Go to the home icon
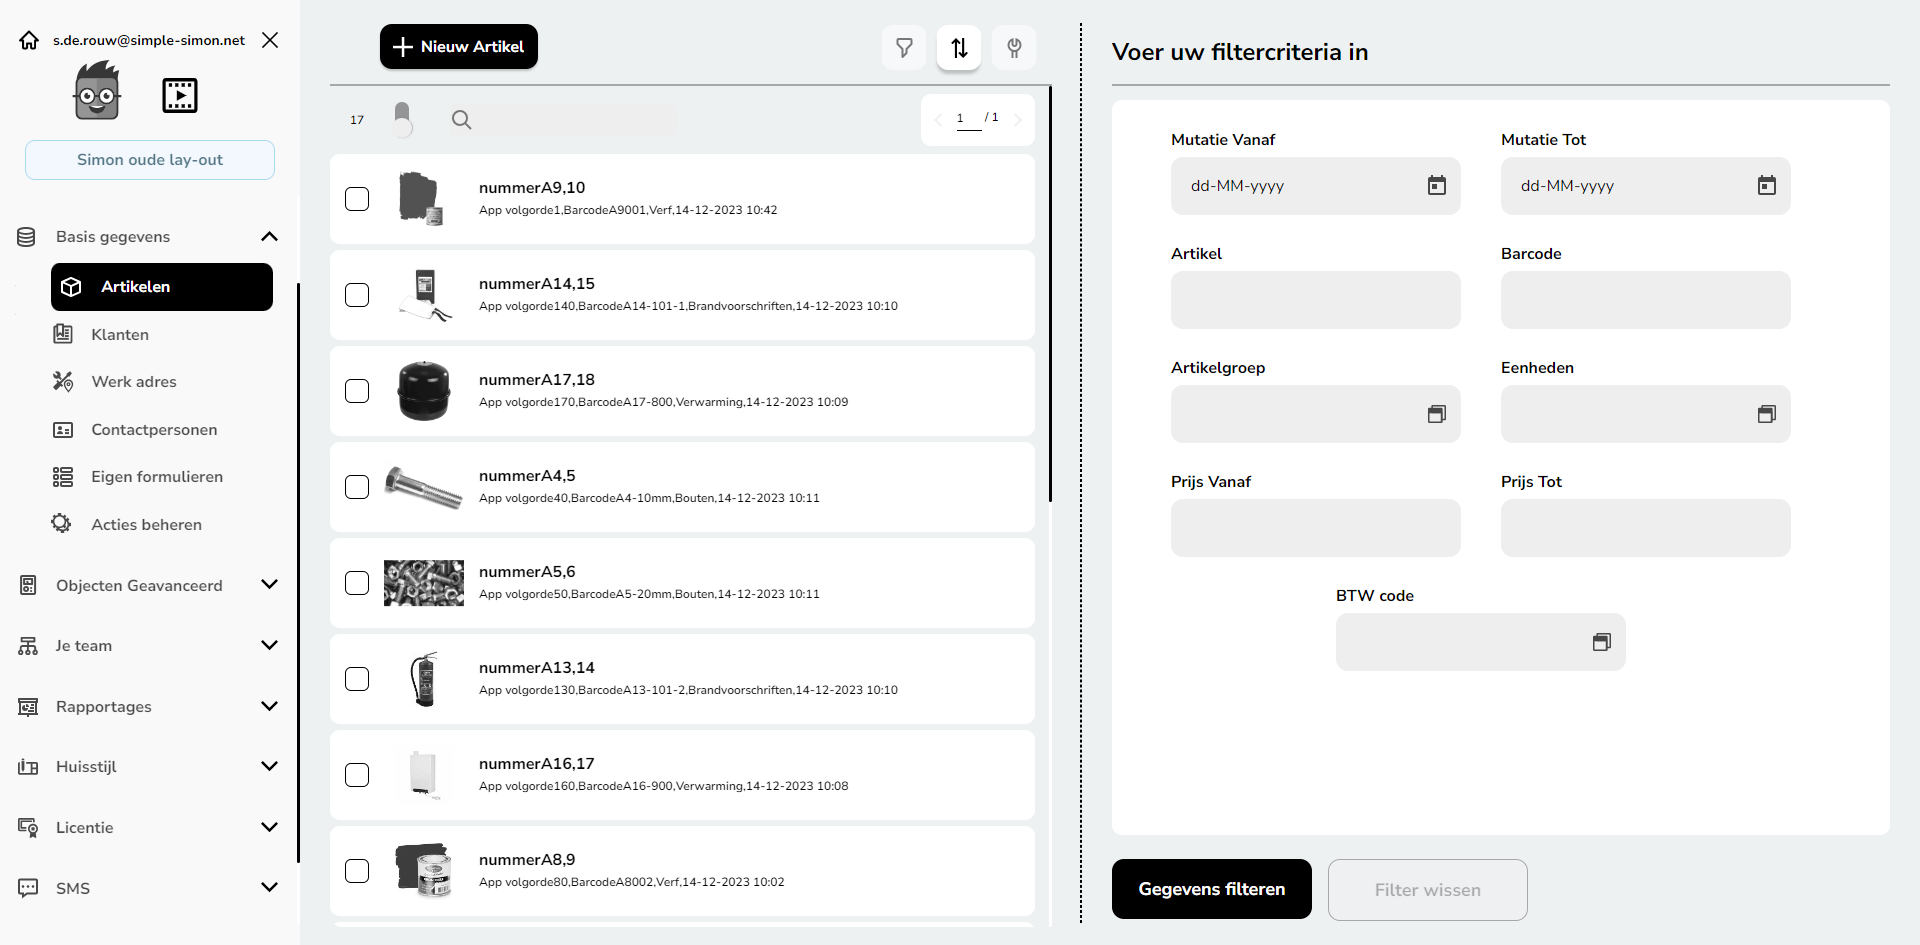1920x945 pixels. coord(29,40)
